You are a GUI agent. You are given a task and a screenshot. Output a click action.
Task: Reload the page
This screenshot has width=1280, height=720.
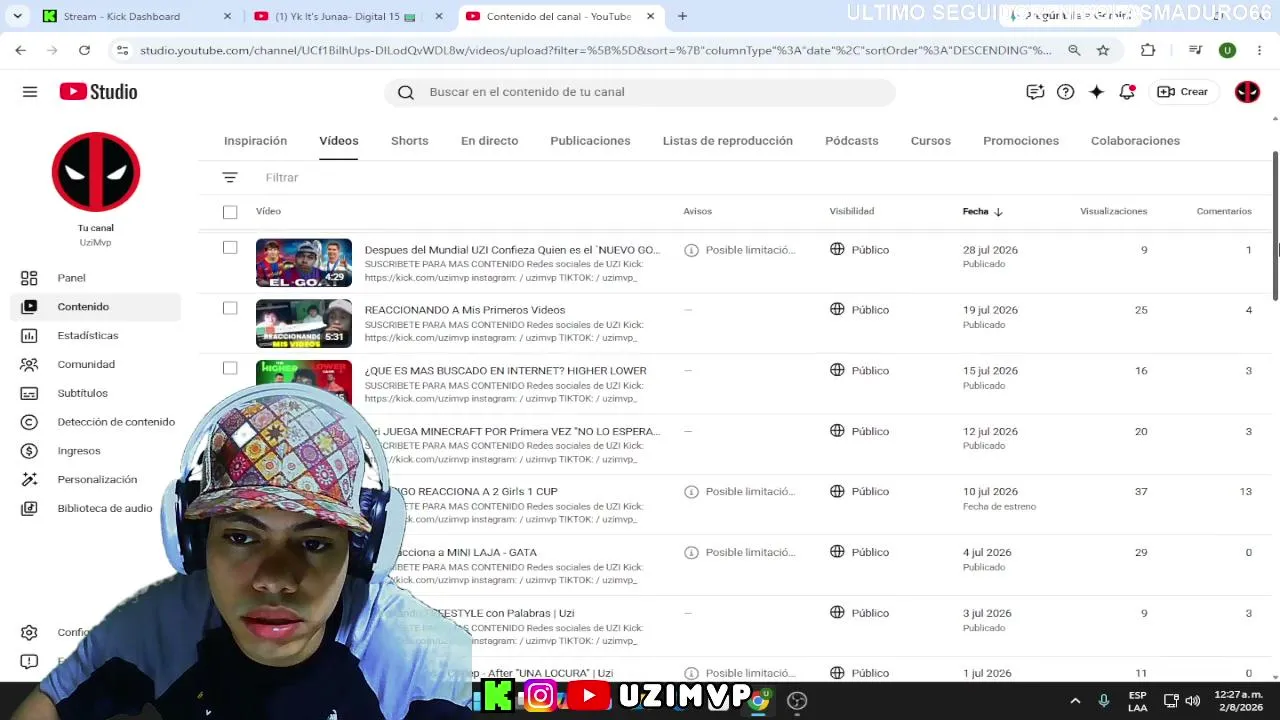coord(84,50)
